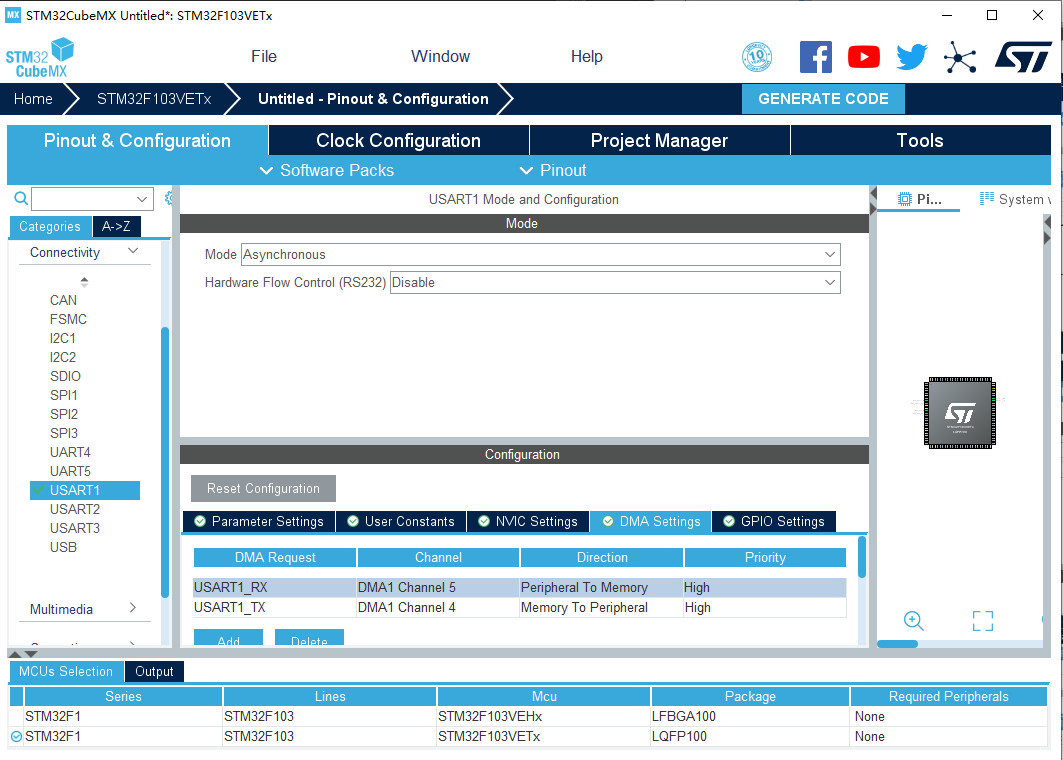Click the selected MCU check icon on the STM32F103VETx row
The height and width of the screenshot is (760, 1063).
[16, 736]
